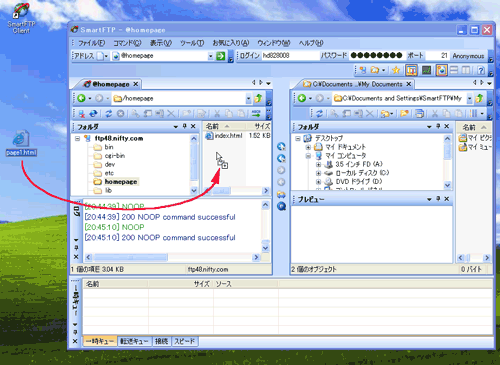The width and height of the screenshot is (500, 365).
Task: Open プレビュー panel options dropdown
Action: 429,199
